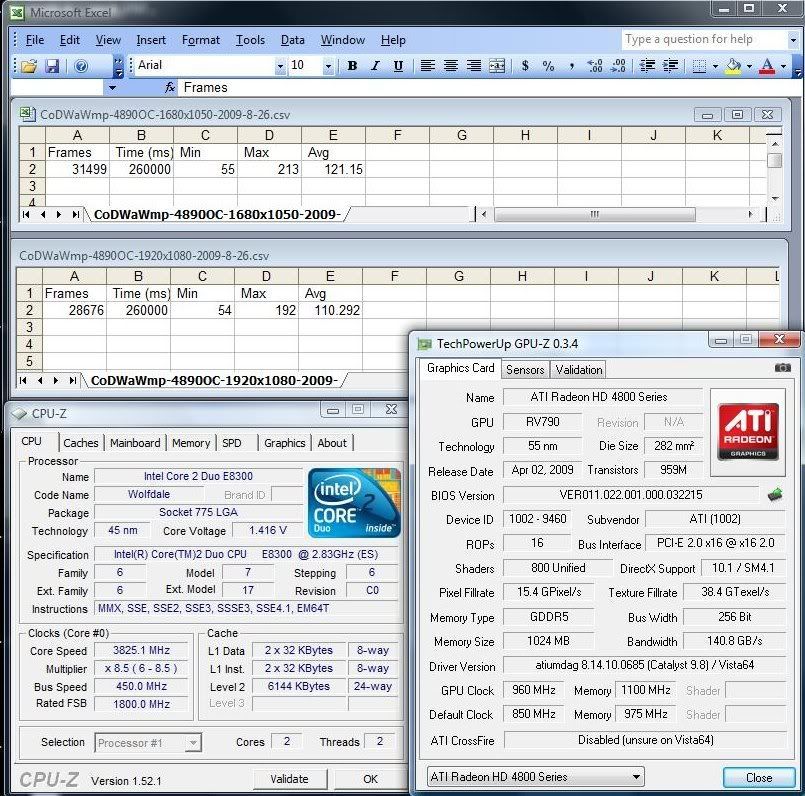Click the Merge and Center icon

496,66
